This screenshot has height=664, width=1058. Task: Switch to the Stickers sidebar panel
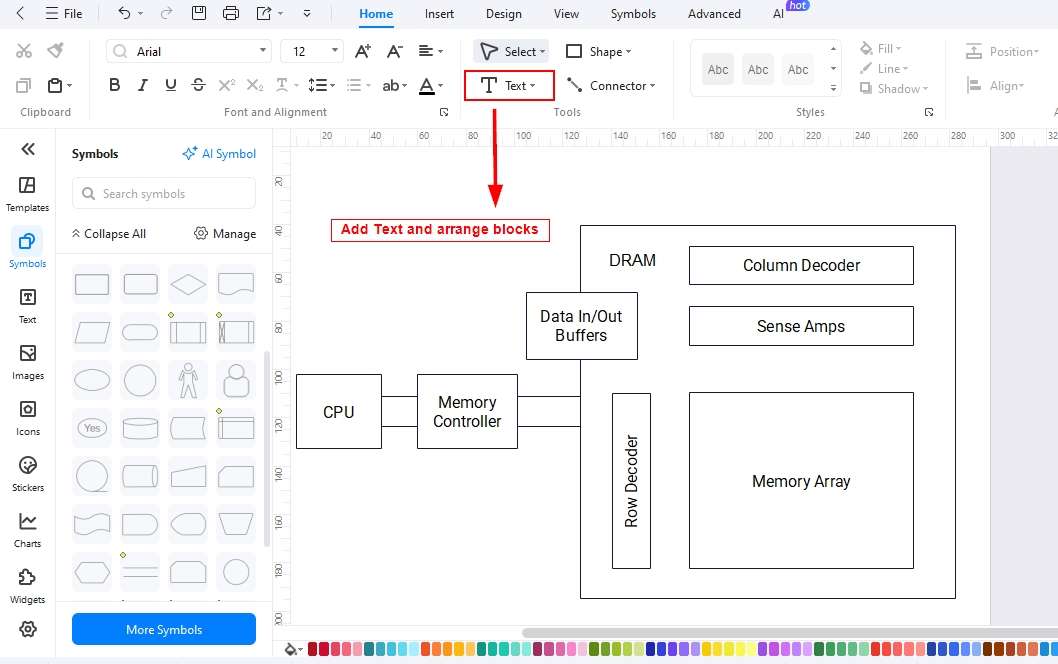click(x=27, y=472)
